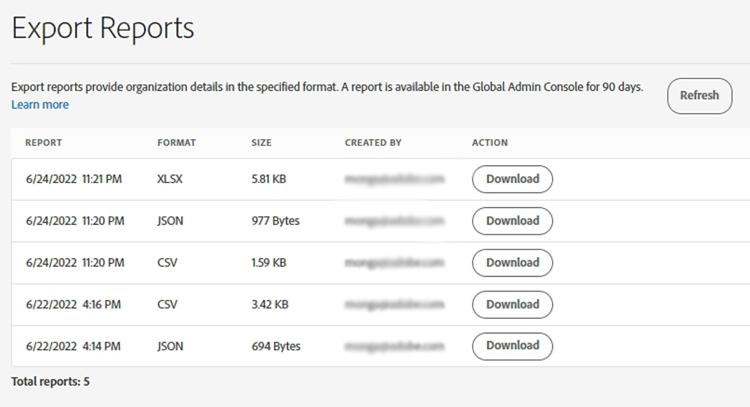
Task: Click the FORMAT column header
Action: [176, 143]
